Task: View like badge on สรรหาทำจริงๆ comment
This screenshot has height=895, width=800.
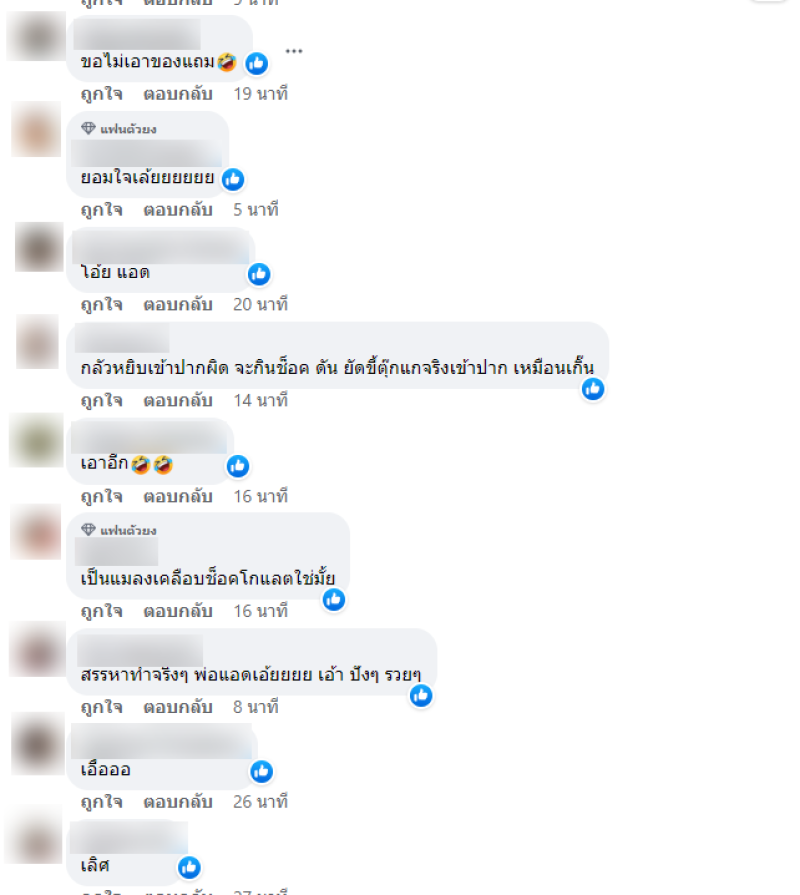Action: [x=421, y=695]
